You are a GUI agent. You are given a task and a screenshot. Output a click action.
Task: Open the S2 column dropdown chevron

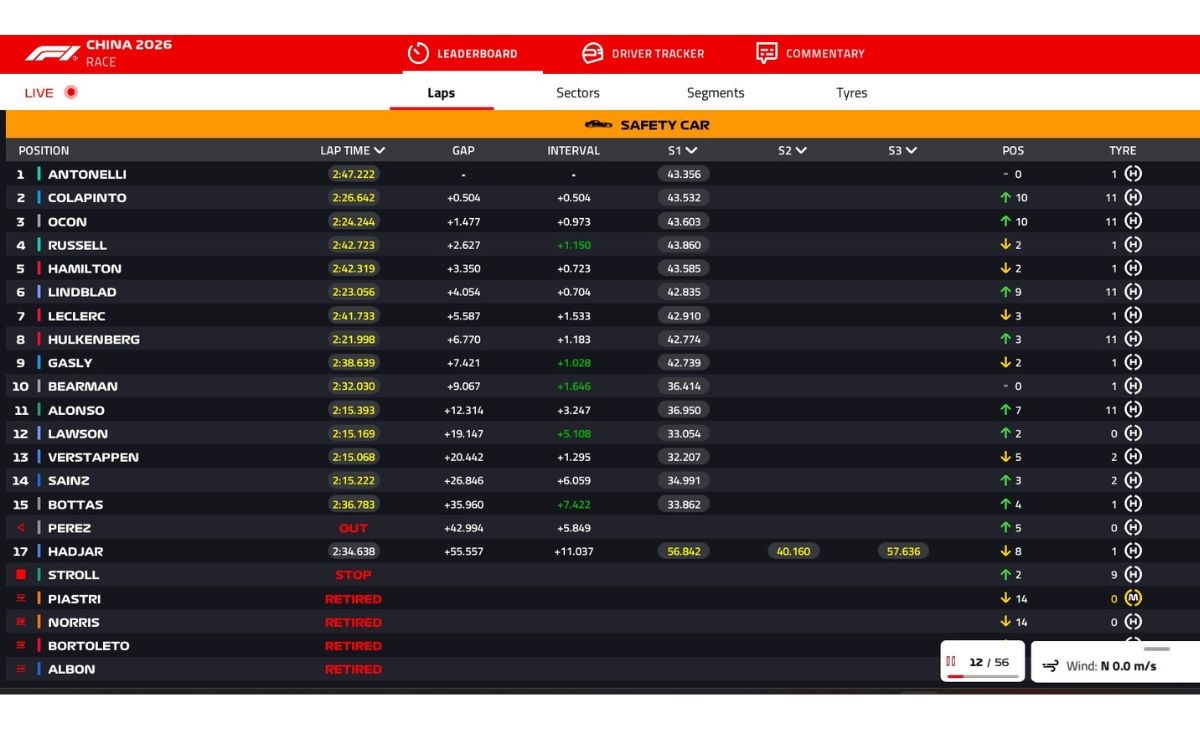(801, 151)
